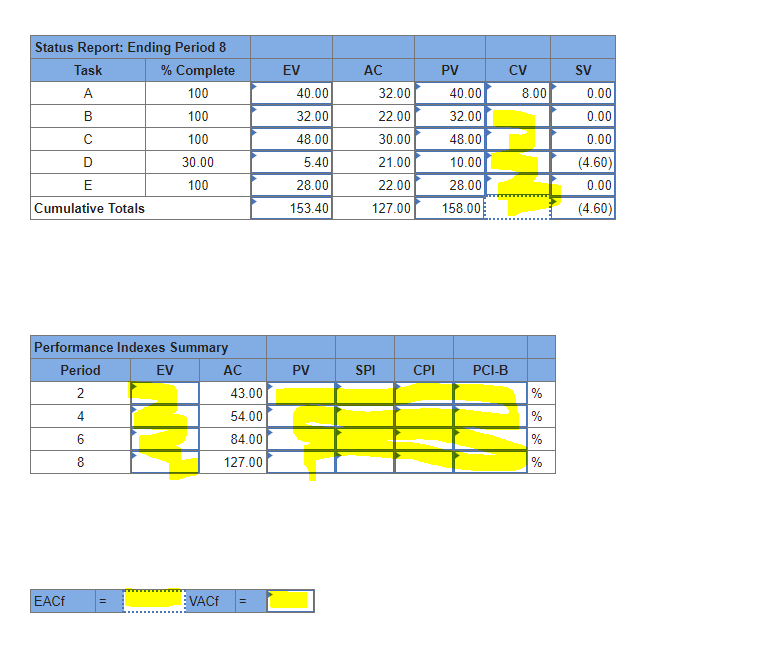Select the PV field for Period 4

point(301,416)
